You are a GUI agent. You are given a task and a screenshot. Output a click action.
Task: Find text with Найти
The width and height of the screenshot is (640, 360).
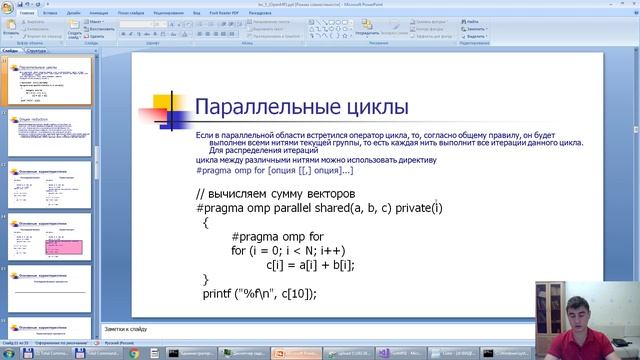point(469,22)
